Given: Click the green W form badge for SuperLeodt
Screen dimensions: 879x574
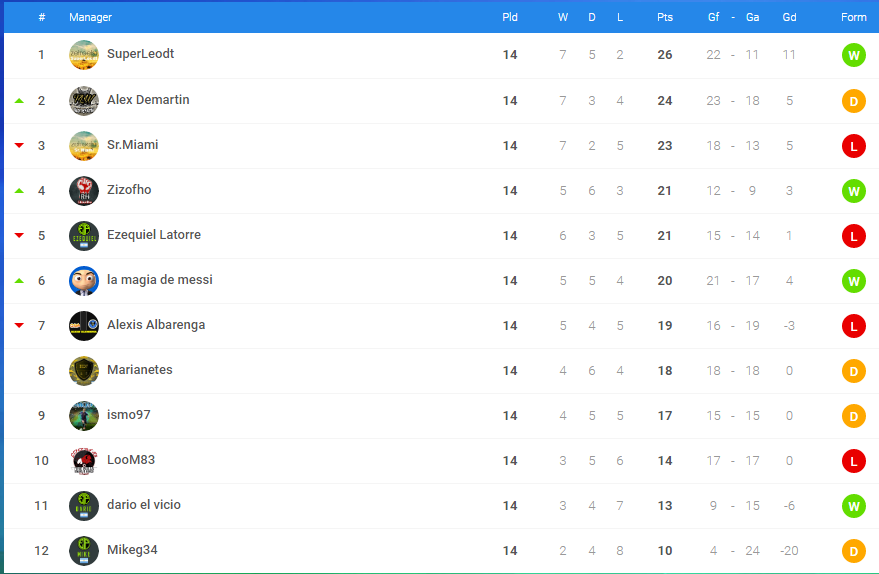Looking at the screenshot, I should 853,55.
